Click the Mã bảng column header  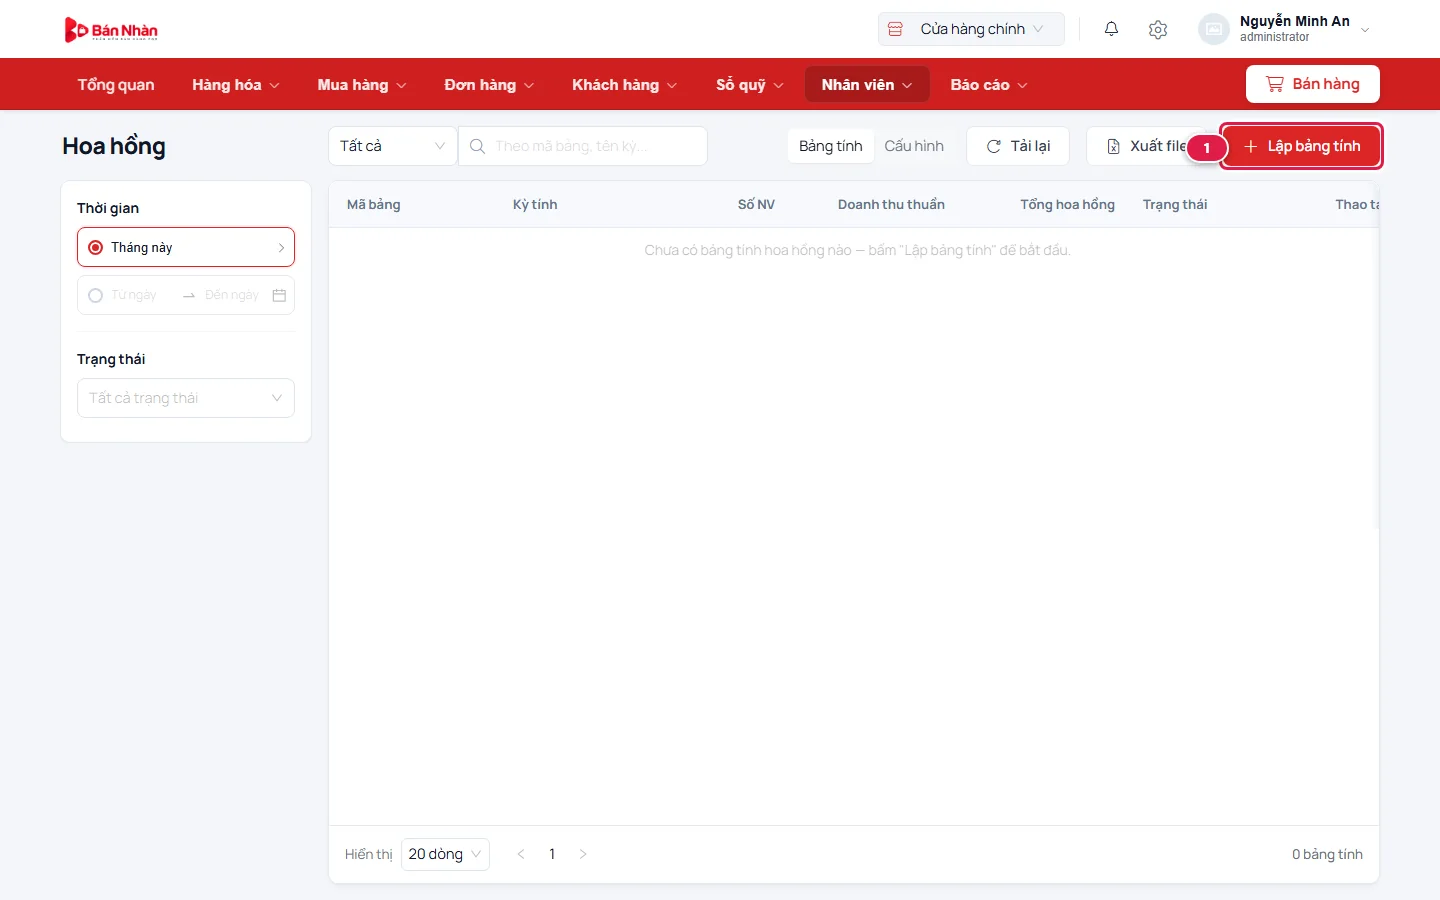[374, 204]
